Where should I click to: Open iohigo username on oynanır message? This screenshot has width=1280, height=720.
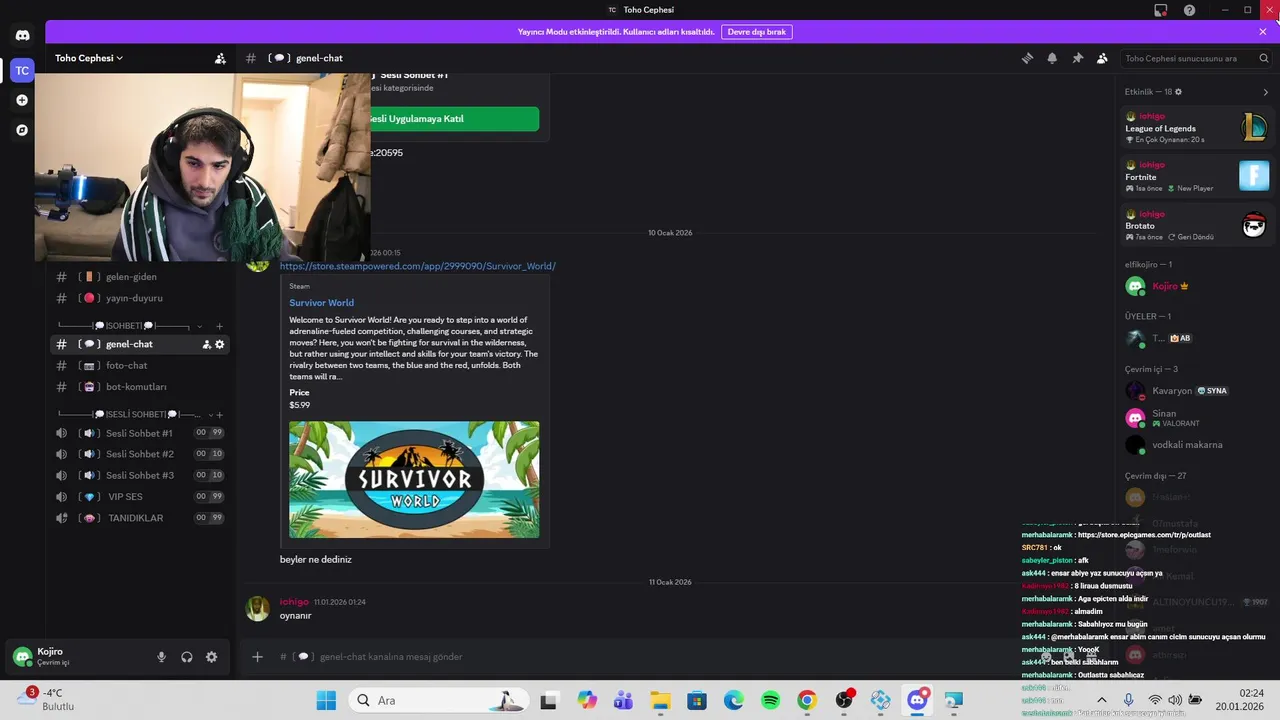coord(294,602)
